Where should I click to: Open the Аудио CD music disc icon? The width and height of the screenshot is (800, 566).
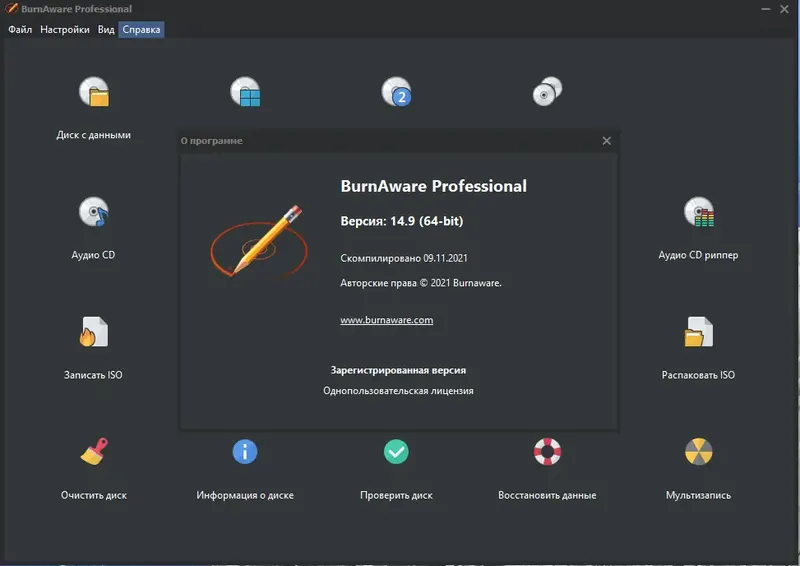[x=94, y=211]
